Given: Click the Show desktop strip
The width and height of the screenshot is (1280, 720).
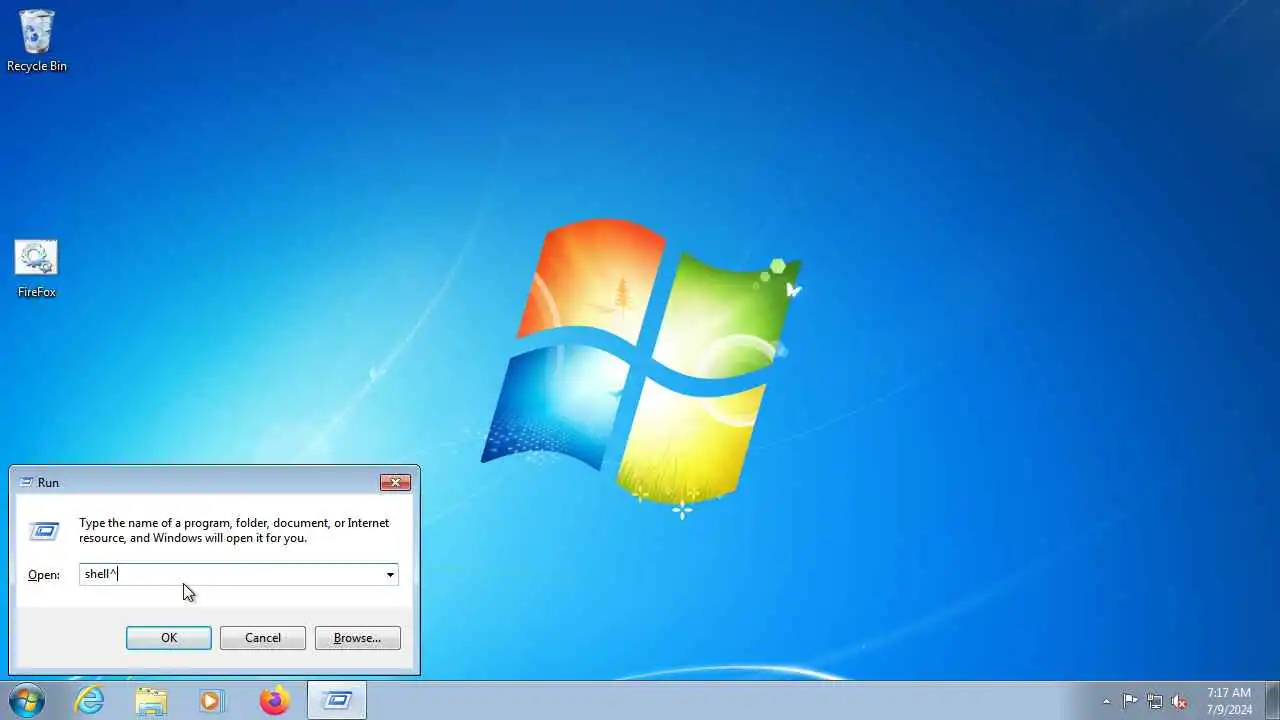Looking at the screenshot, I should pyautogui.click(x=1272, y=700).
